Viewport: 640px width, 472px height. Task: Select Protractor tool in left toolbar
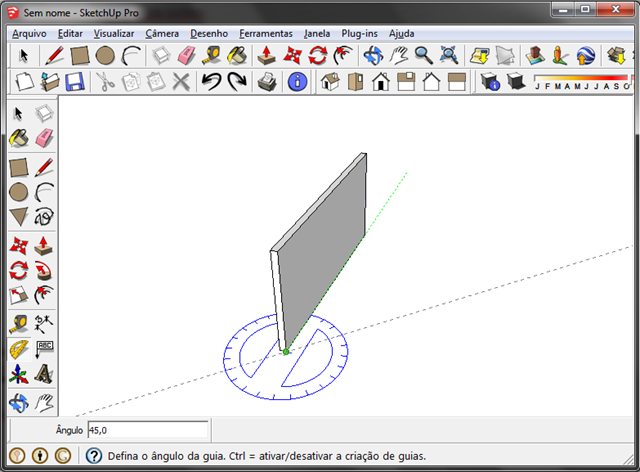click(x=19, y=349)
